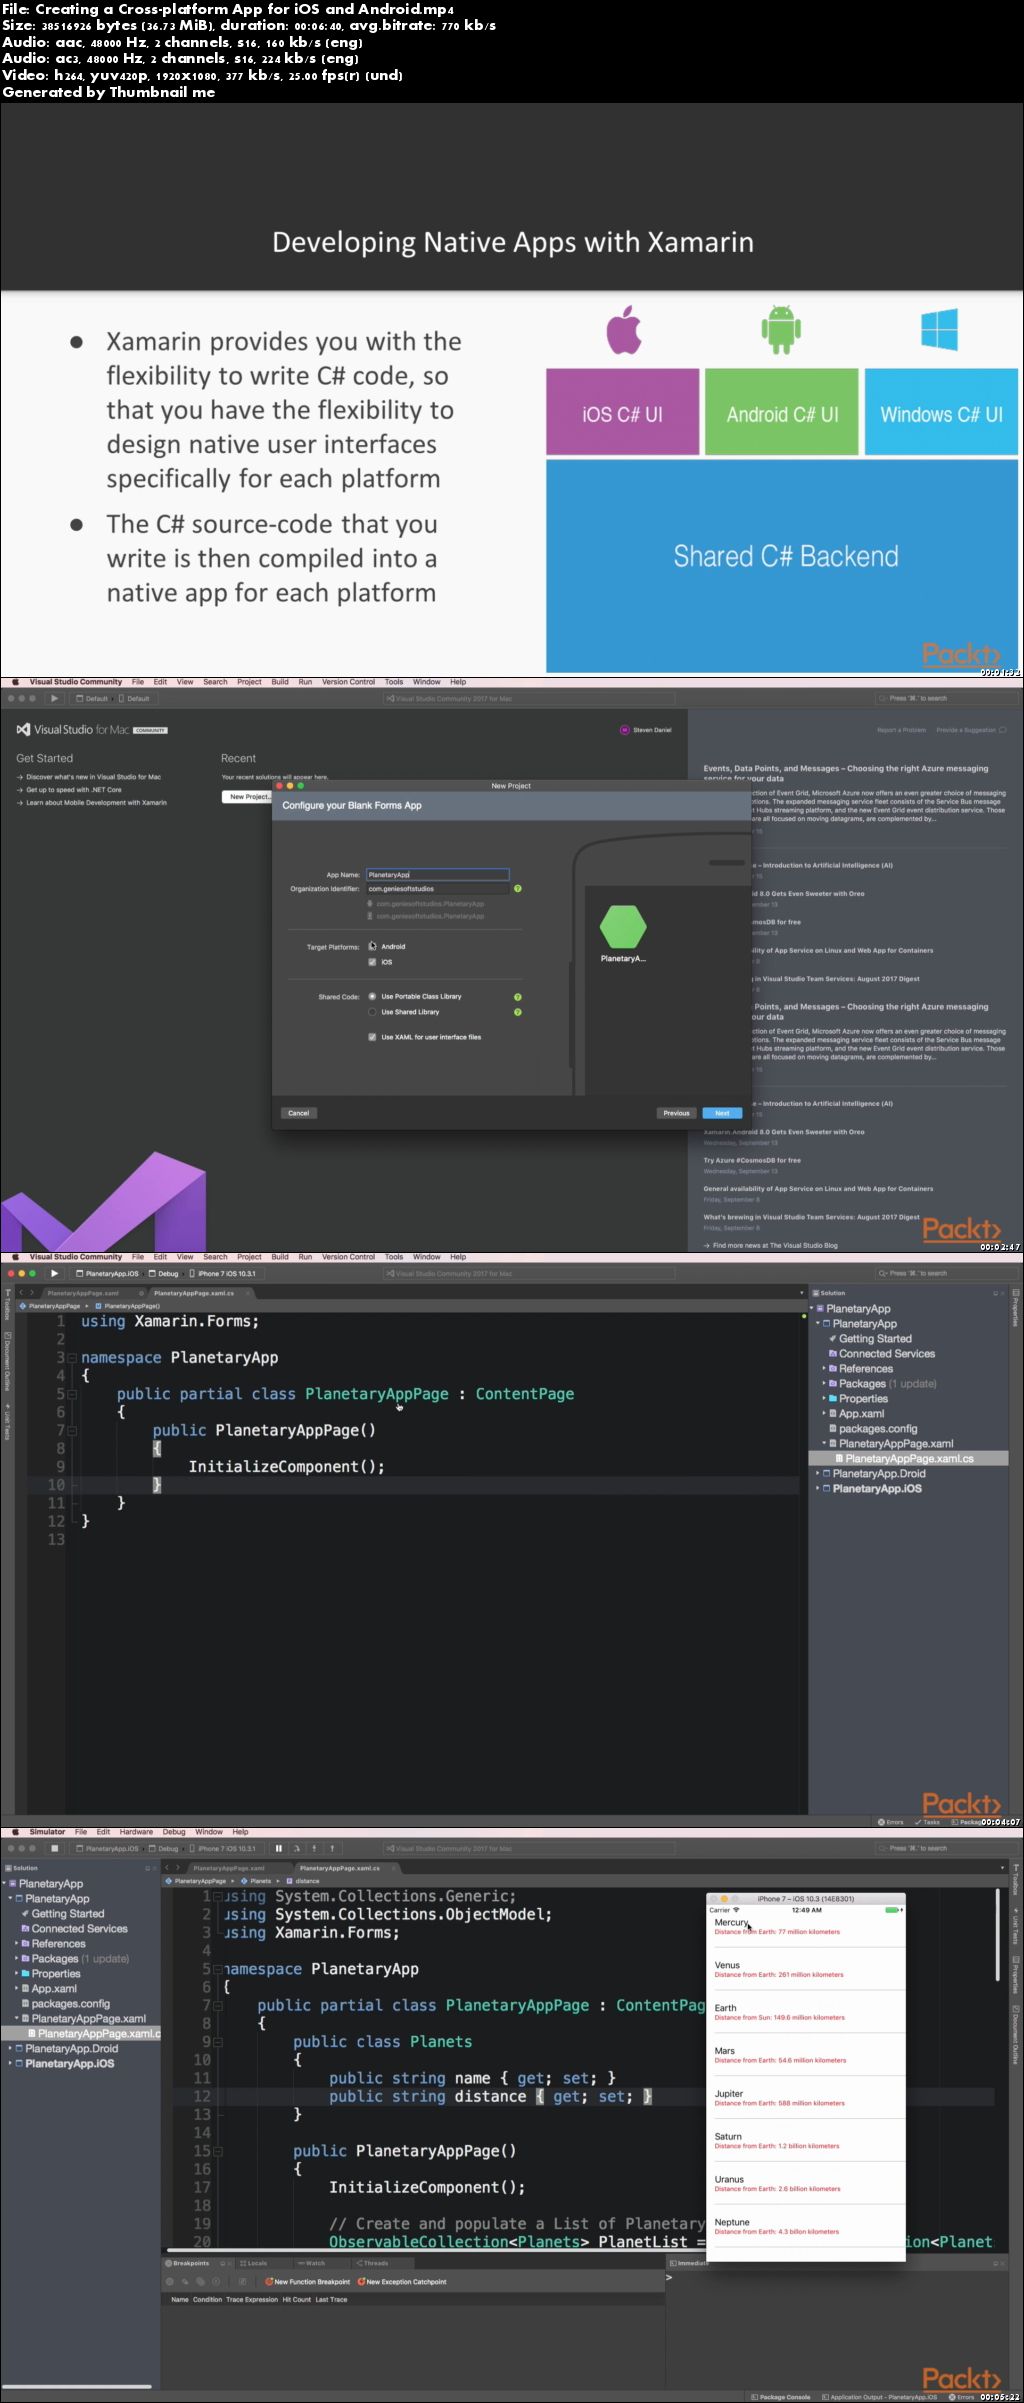This screenshot has width=1024, height=2403.
Task: Toggle Use XAML for user interface files
Action: click(373, 1037)
